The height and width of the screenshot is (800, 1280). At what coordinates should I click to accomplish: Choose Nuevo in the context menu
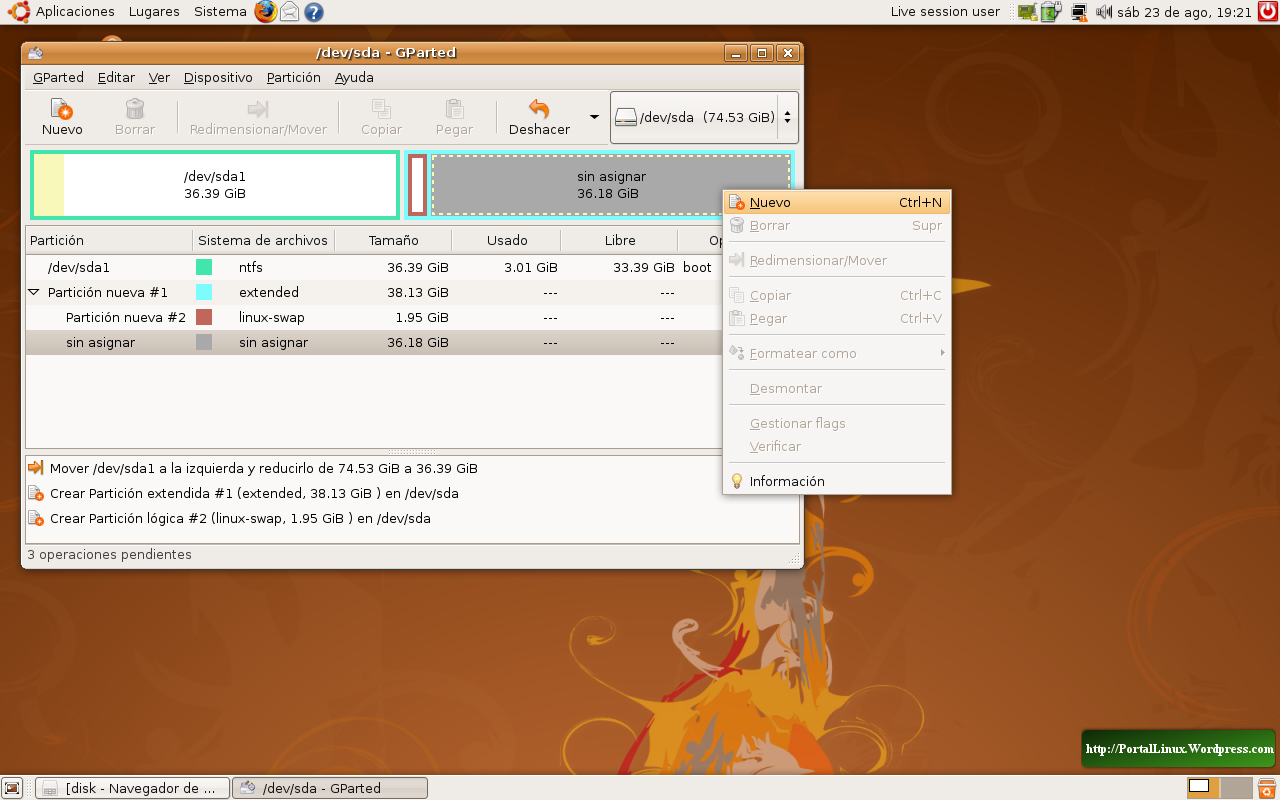tap(837, 203)
